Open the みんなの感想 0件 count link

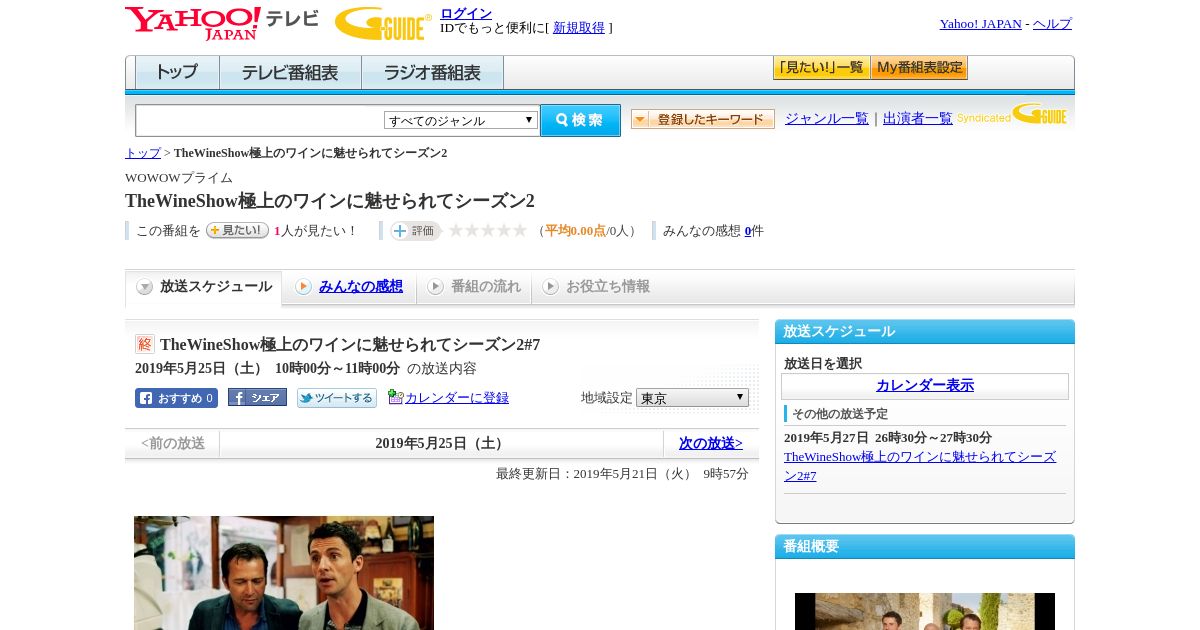click(x=748, y=231)
